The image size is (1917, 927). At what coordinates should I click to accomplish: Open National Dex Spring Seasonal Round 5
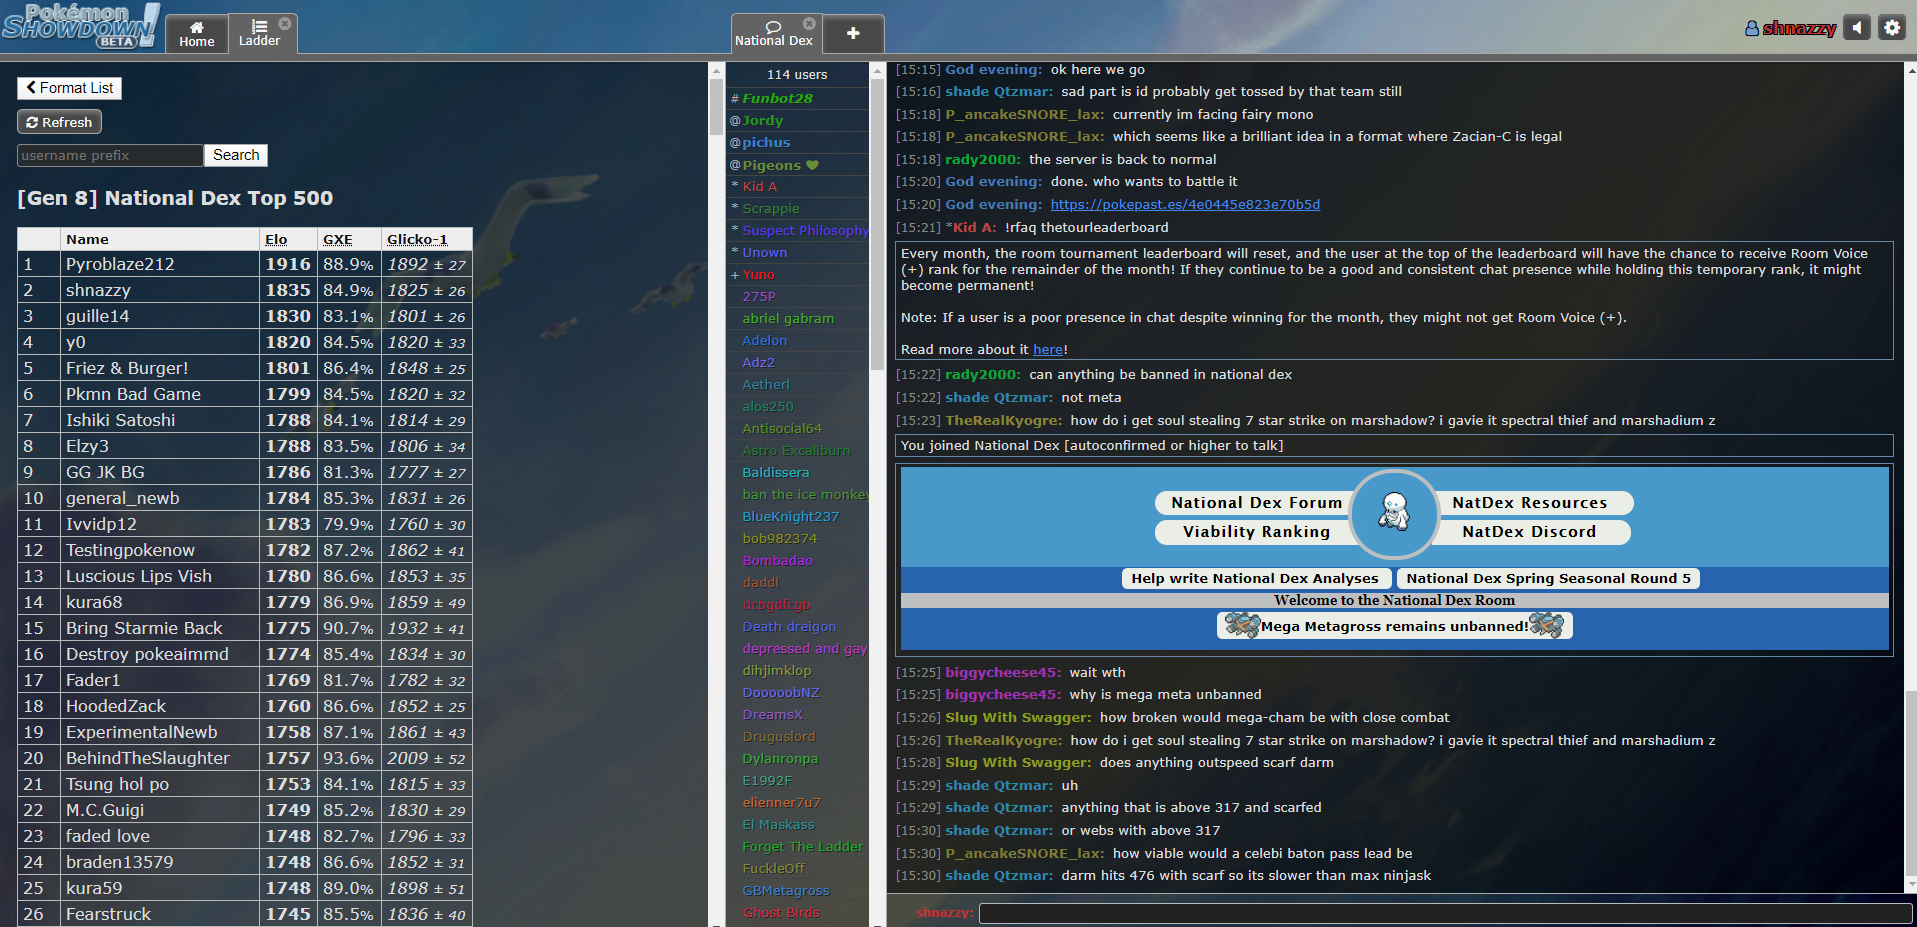[1548, 578]
